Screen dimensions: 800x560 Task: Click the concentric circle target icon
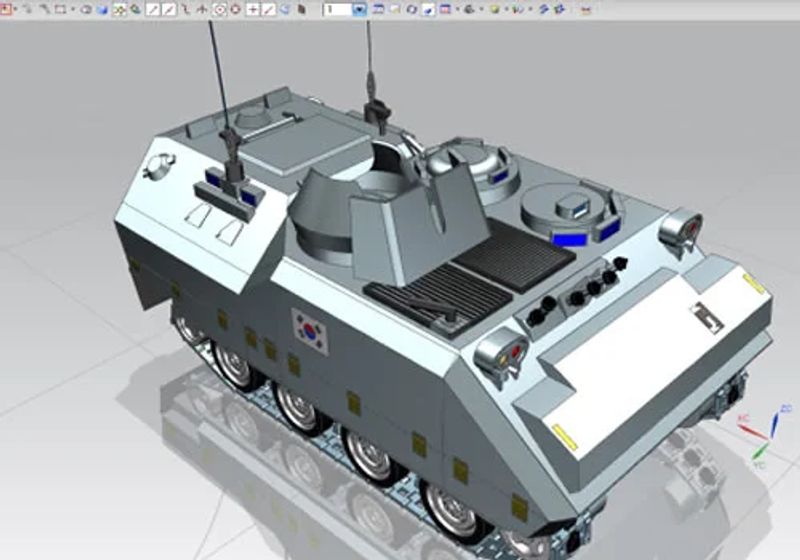click(219, 10)
